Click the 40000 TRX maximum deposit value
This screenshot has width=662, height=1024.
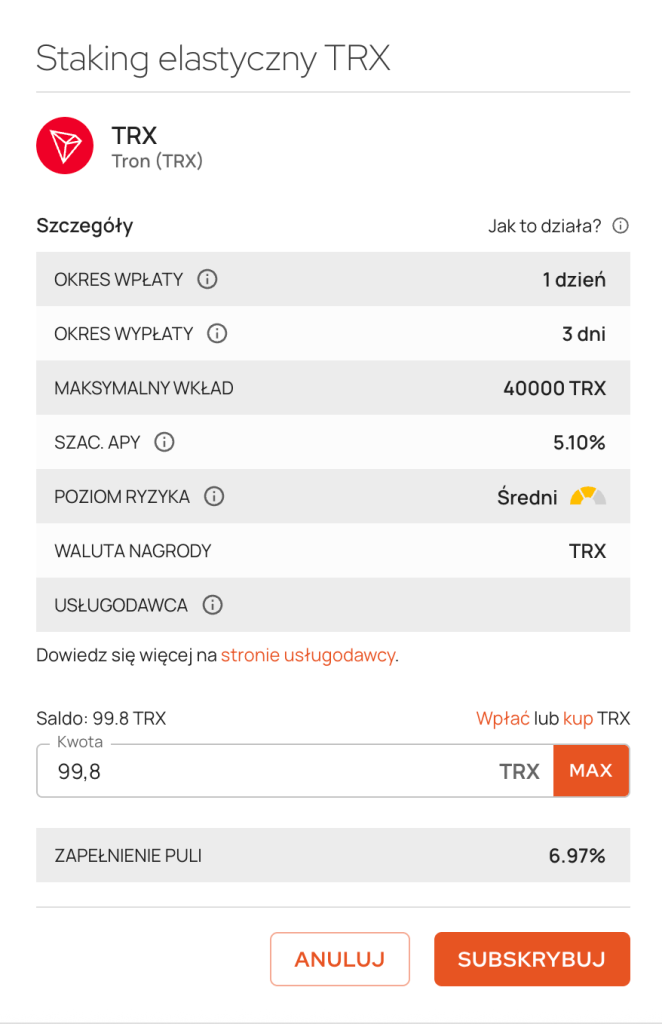554,388
